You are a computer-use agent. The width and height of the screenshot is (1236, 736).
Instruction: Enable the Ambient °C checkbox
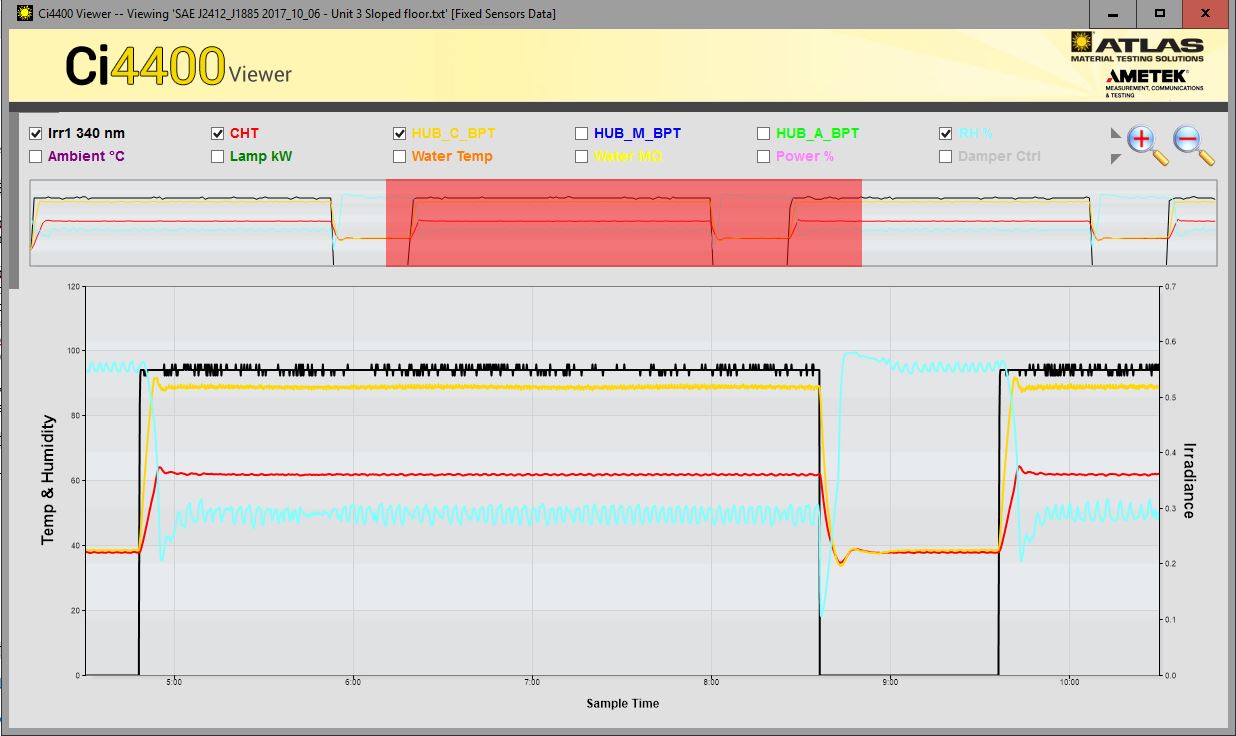pyautogui.click(x=36, y=156)
